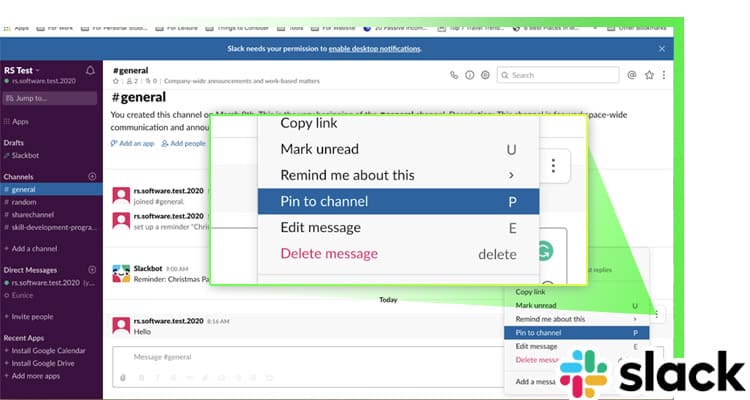Open starred items star icon
Viewport: 750px width, 400px height.
coord(649,75)
